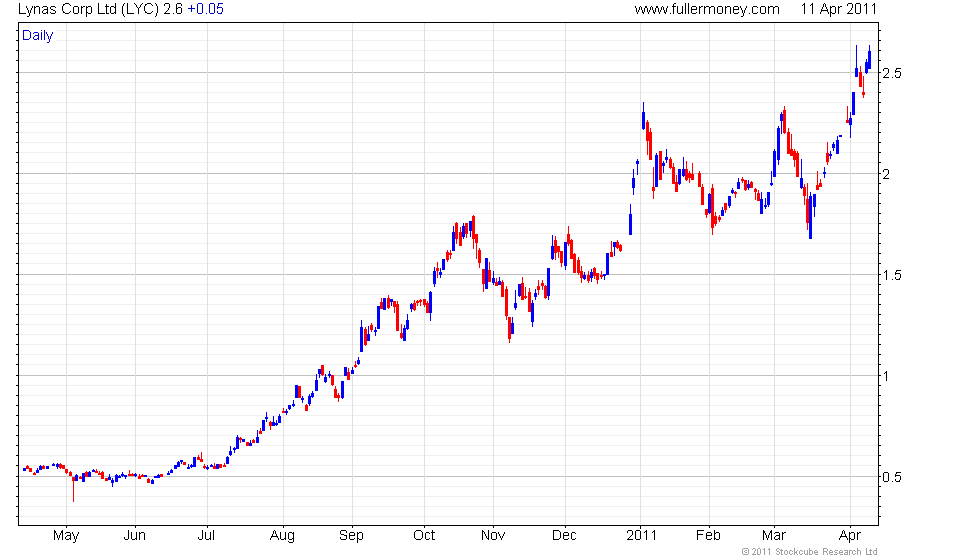Click the '2011 Stockcube Research Ltd' copyright text
The width and height of the screenshot is (960, 560).
pyautogui.click(x=809, y=552)
